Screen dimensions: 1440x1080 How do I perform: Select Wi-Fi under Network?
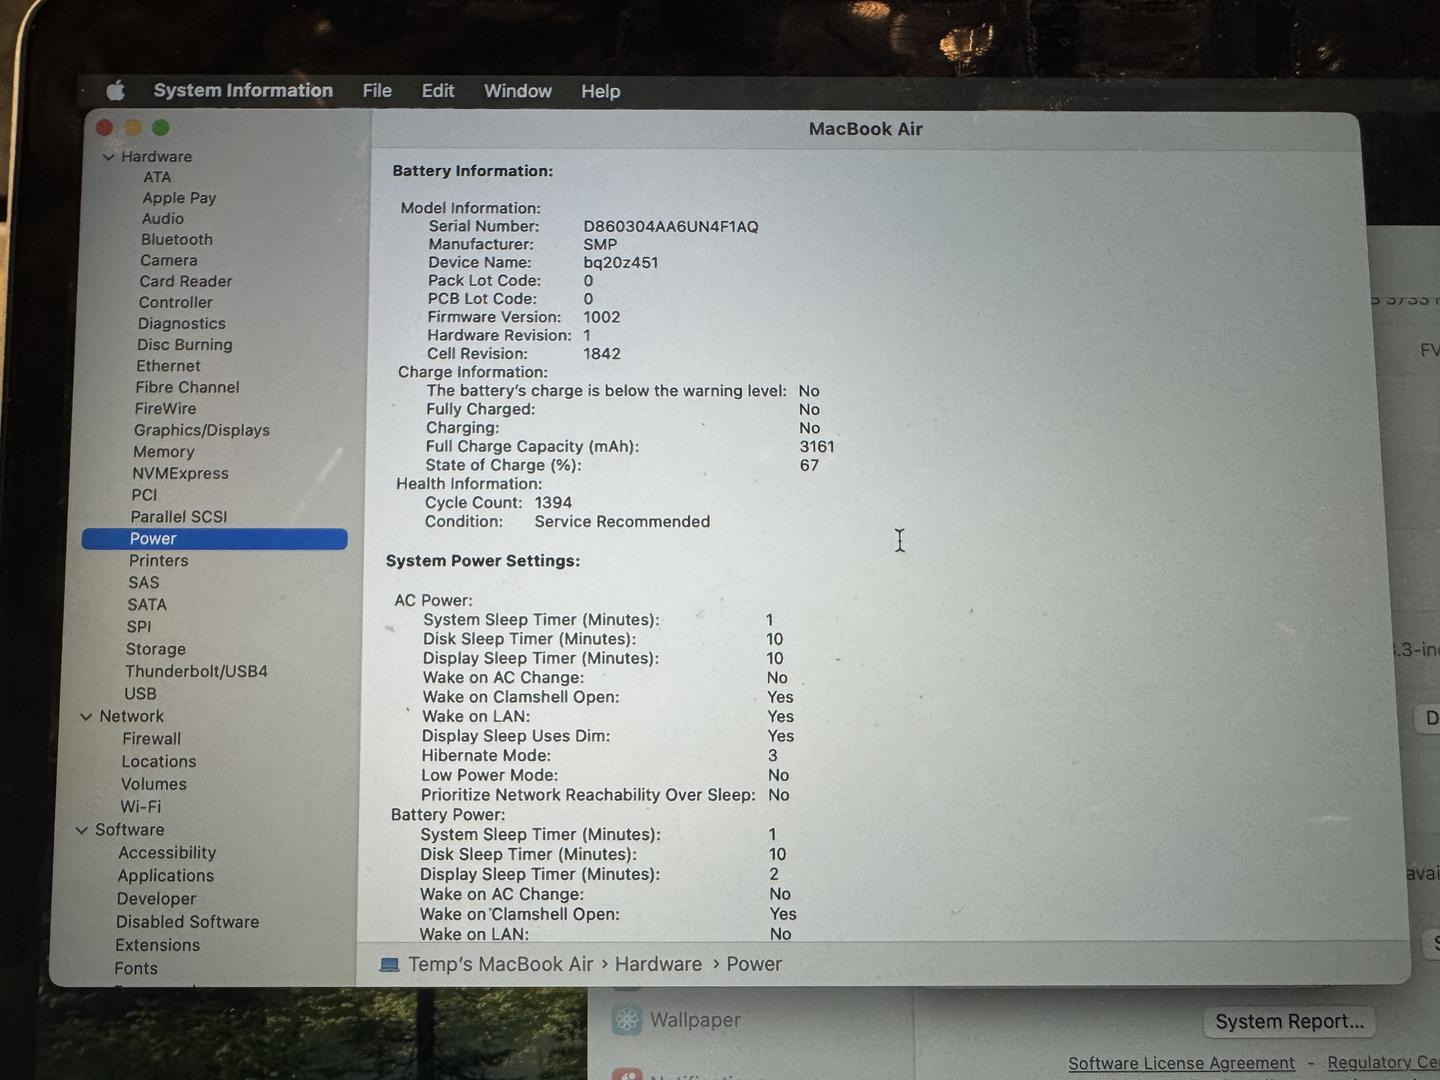[141, 807]
